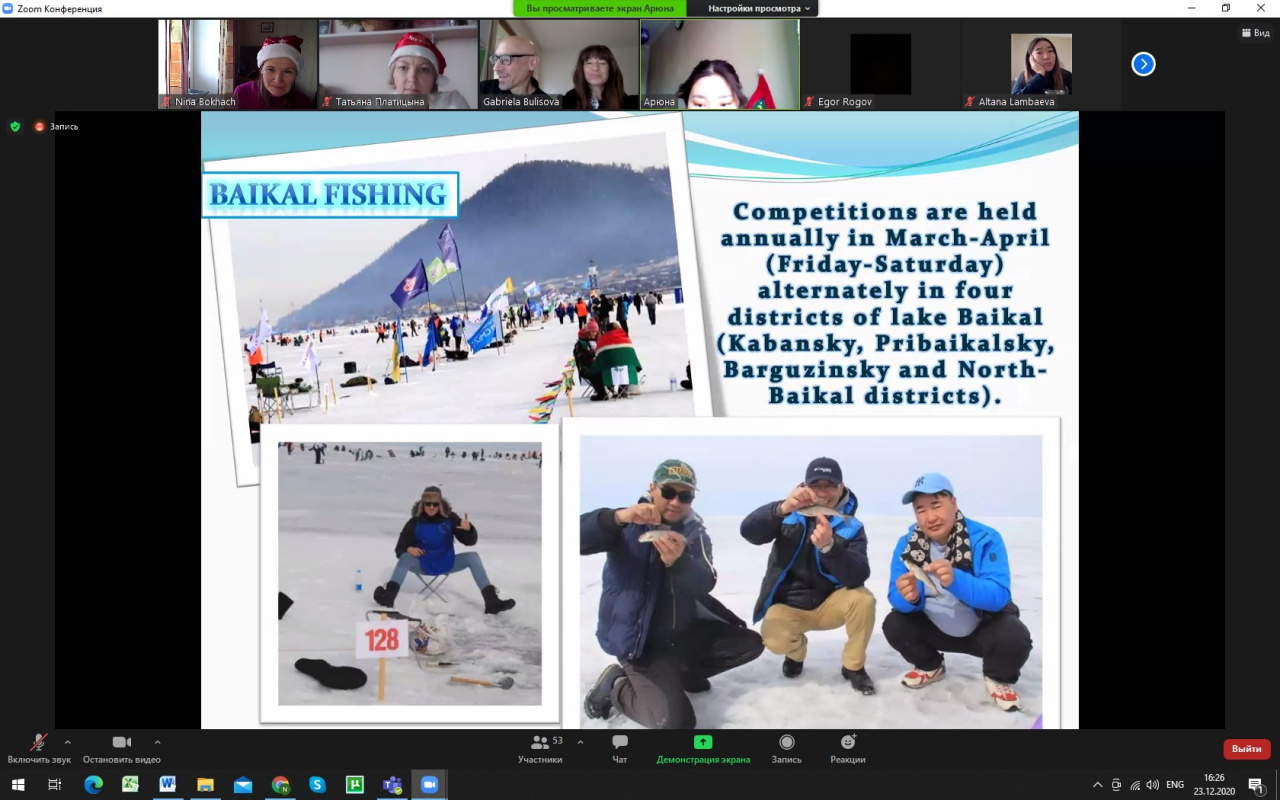Open Microsoft Word from the taskbar
Image resolution: width=1280 pixels, height=800 pixels.
point(167,785)
